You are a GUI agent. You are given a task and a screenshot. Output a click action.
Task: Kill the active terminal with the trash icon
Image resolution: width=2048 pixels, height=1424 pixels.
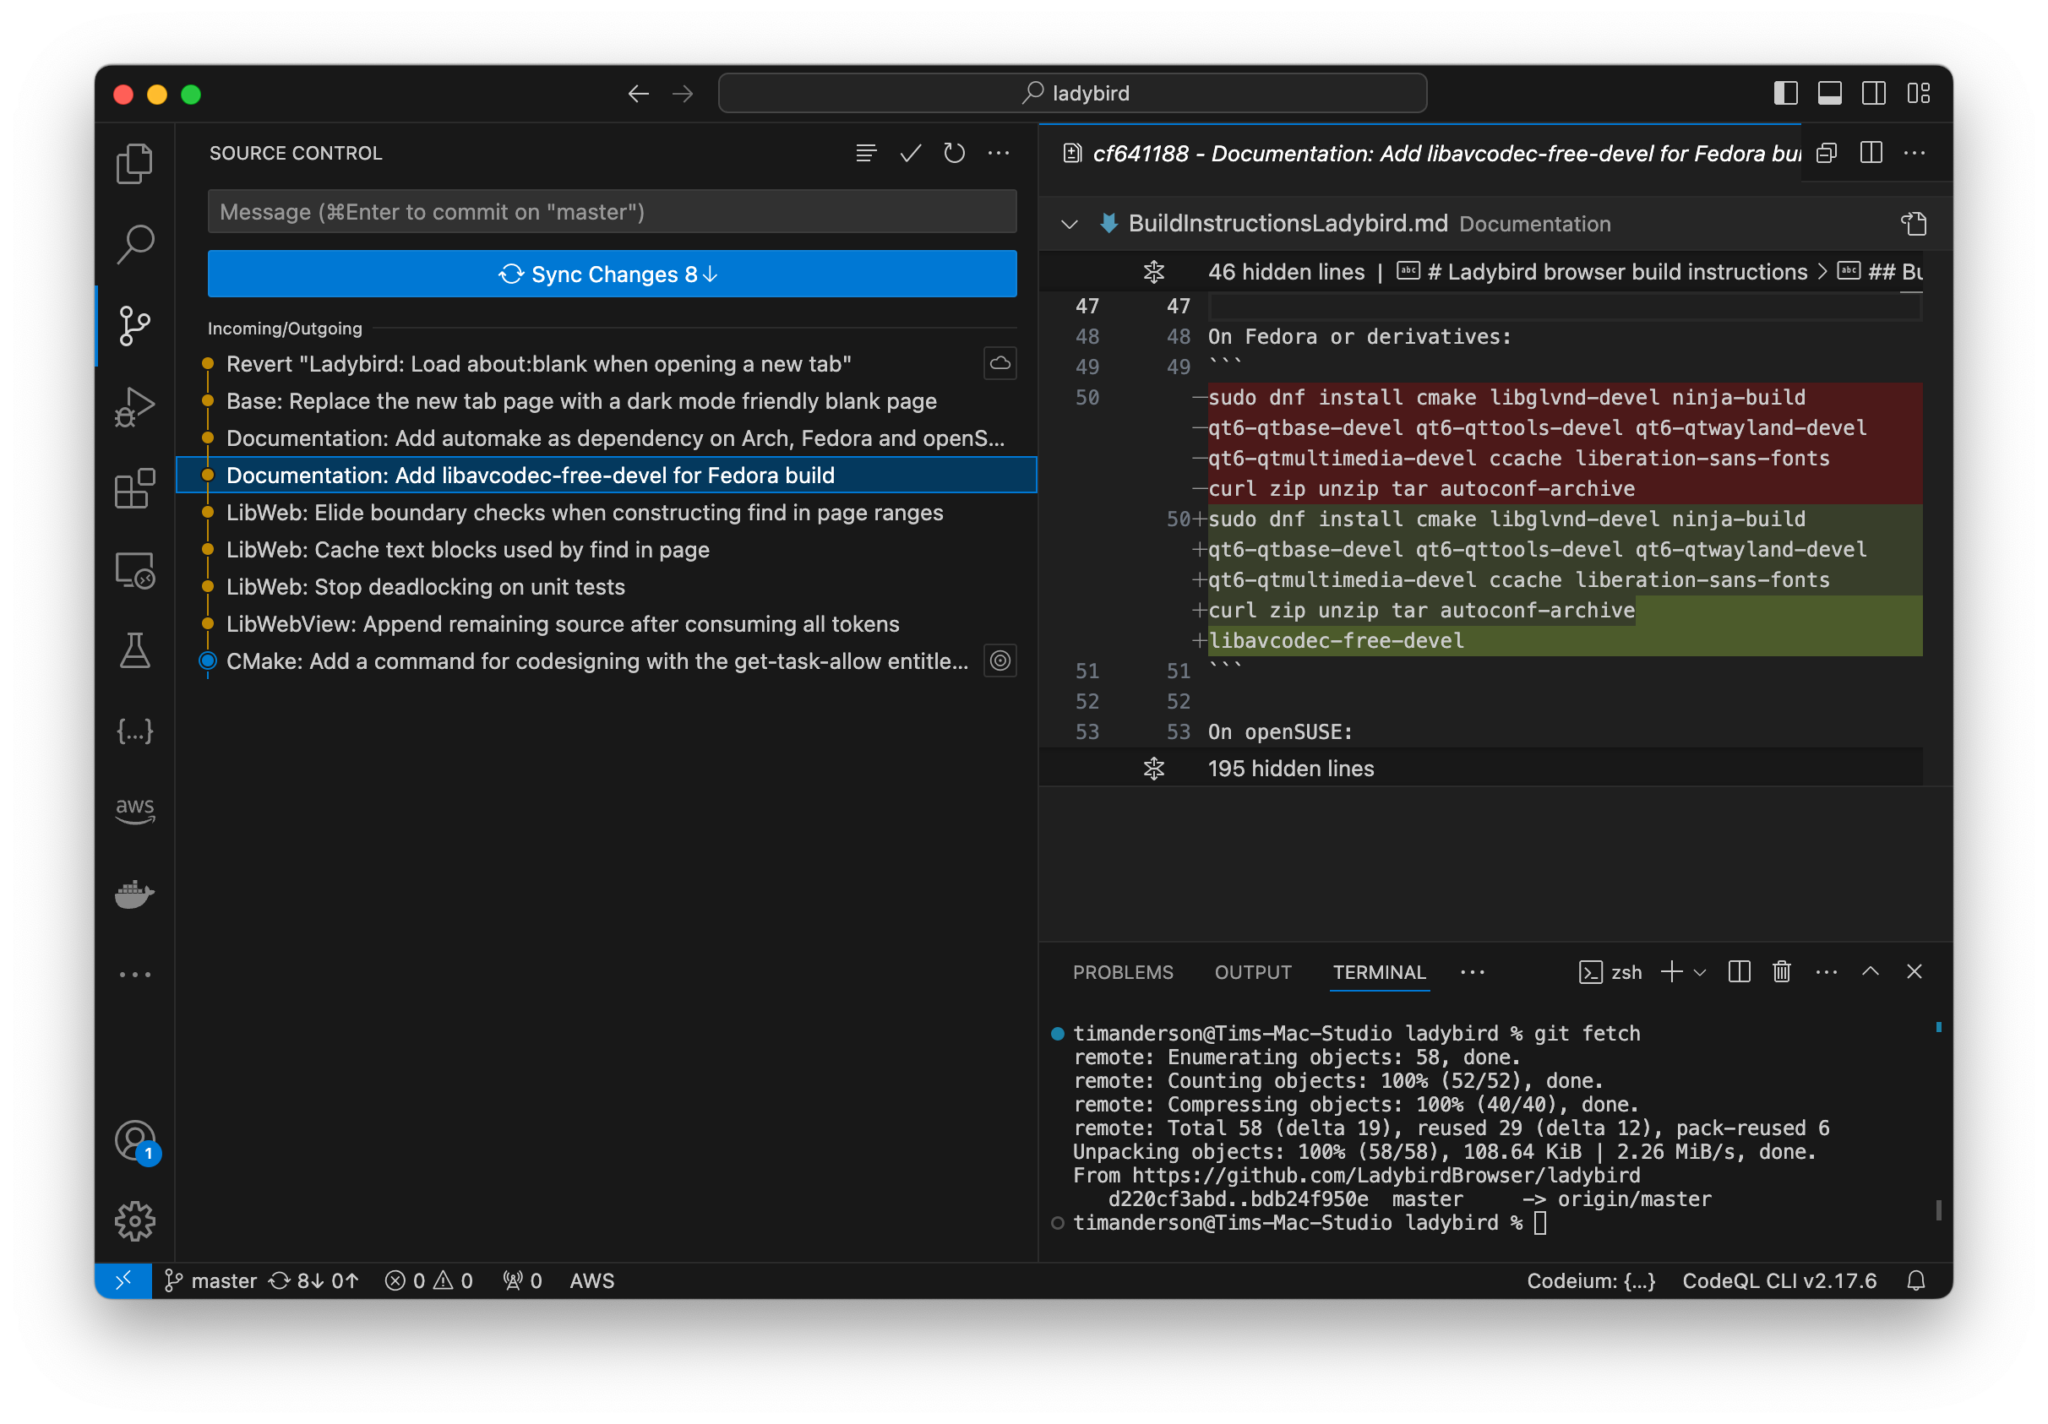click(1780, 971)
